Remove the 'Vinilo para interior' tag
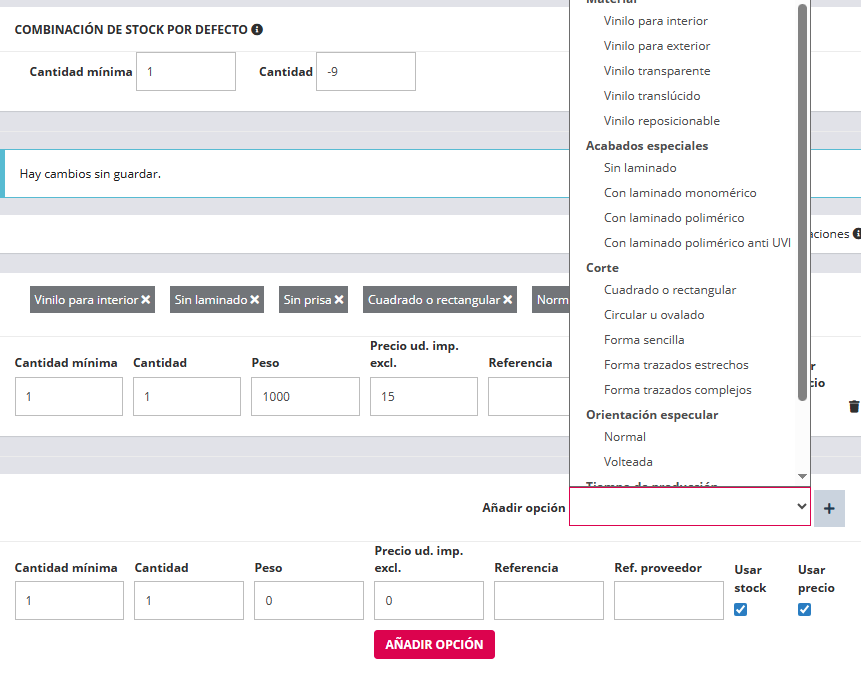The width and height of the screenshot is (861, 675). point(146,300)
